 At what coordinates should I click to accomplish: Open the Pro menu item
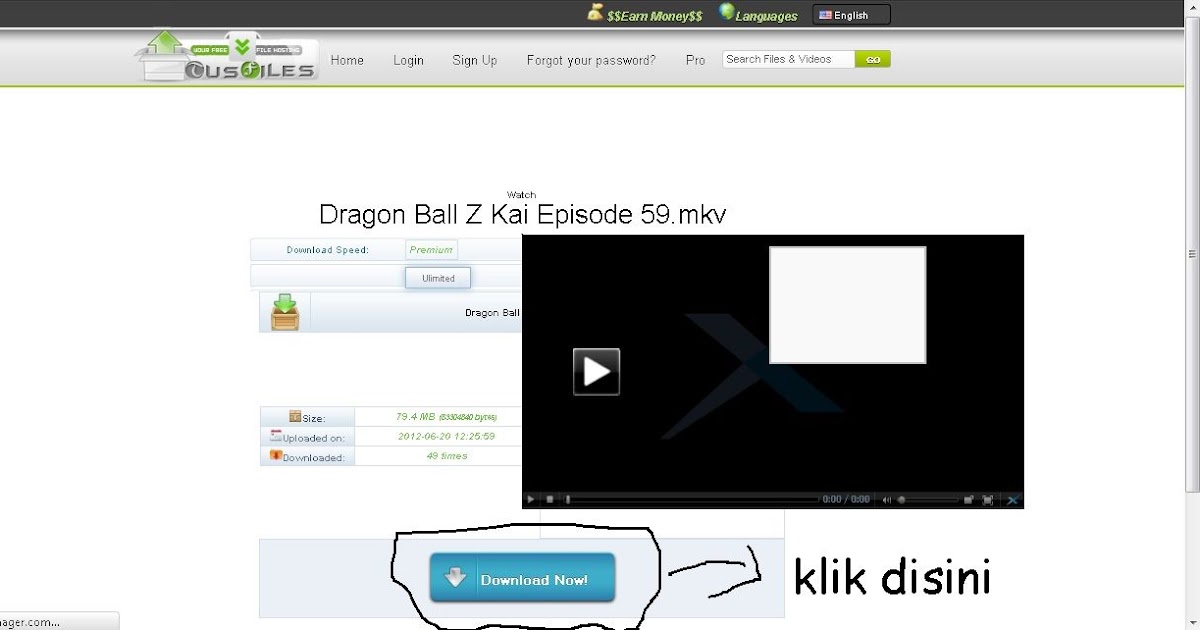pyautogui.click(x=695, y=60)
